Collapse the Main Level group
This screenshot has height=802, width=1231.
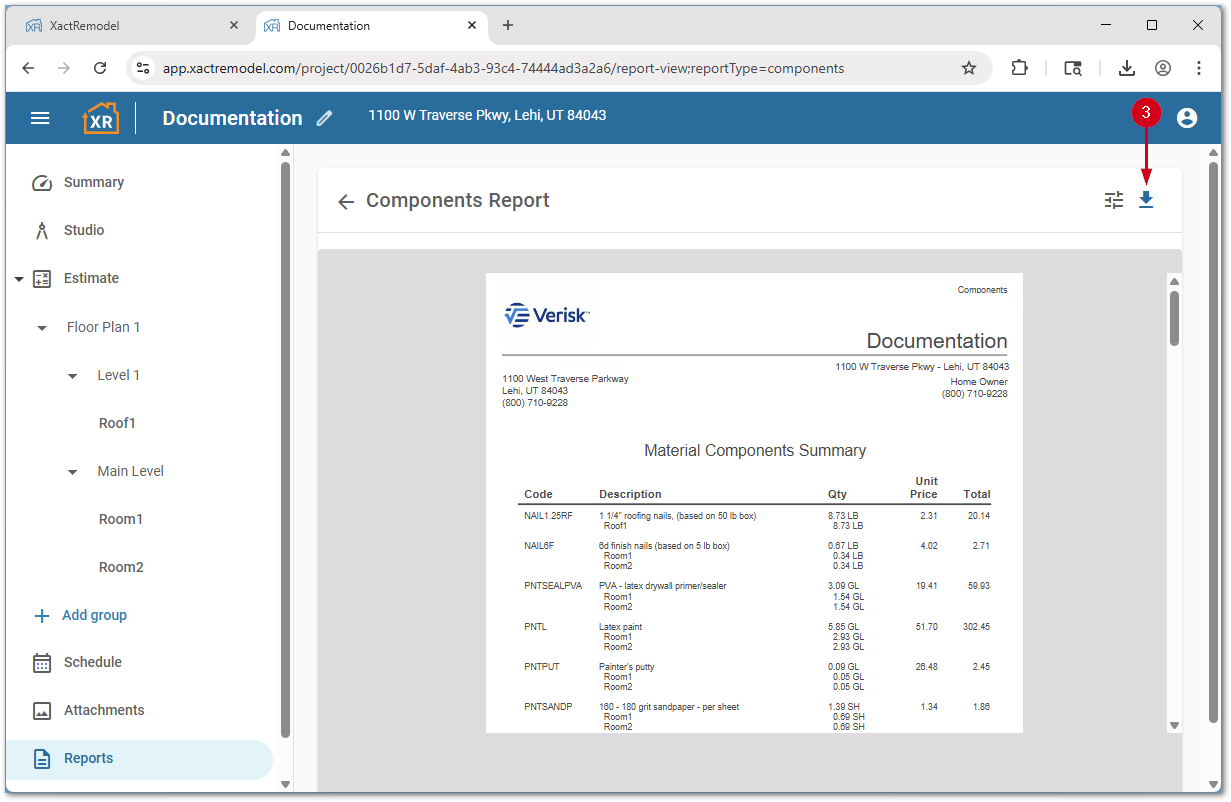point(71,471)
